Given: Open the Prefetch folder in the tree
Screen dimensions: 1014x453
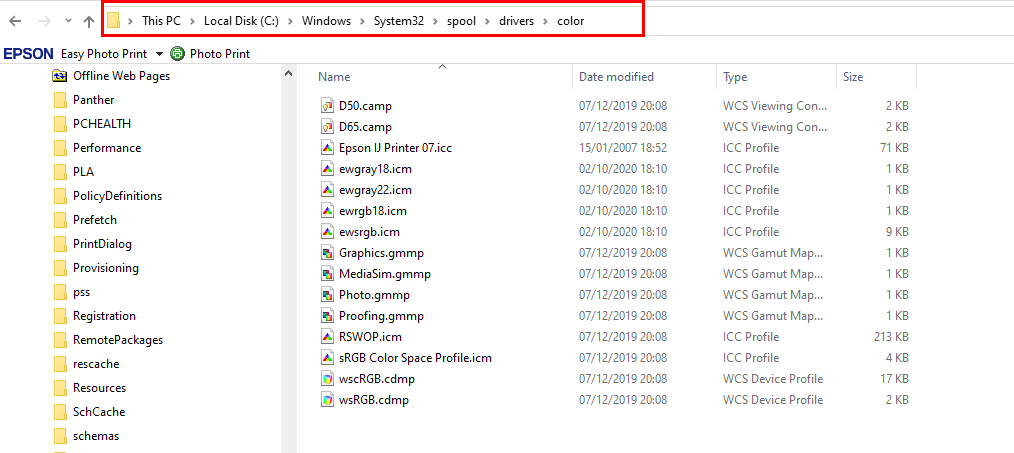Looking at the screenshot, I should 94,220.
